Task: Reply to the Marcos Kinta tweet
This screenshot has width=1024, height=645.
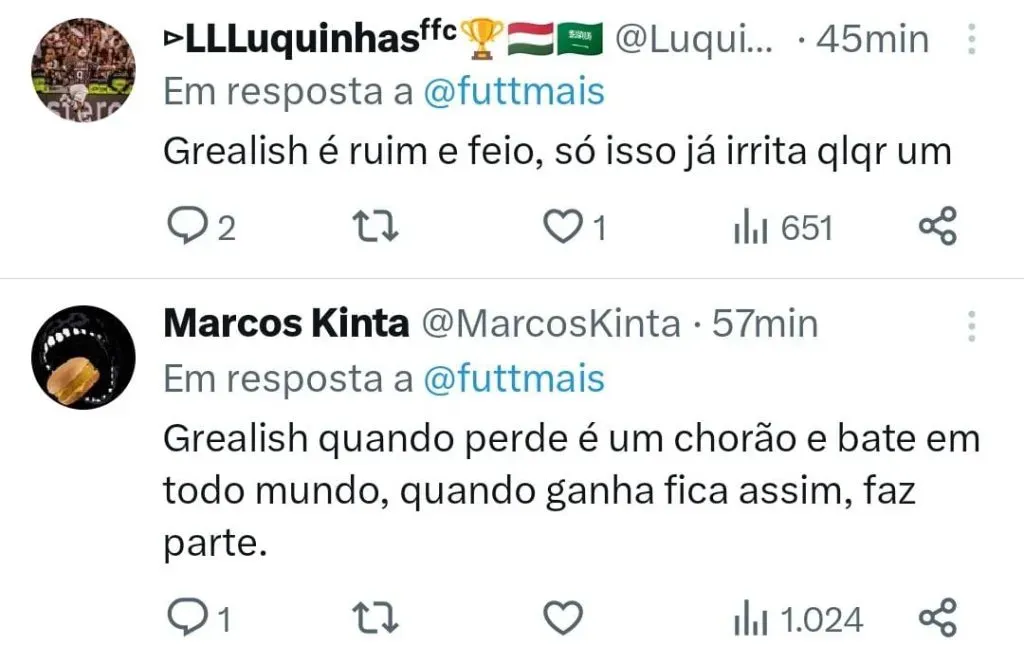Action: point(184,619)
